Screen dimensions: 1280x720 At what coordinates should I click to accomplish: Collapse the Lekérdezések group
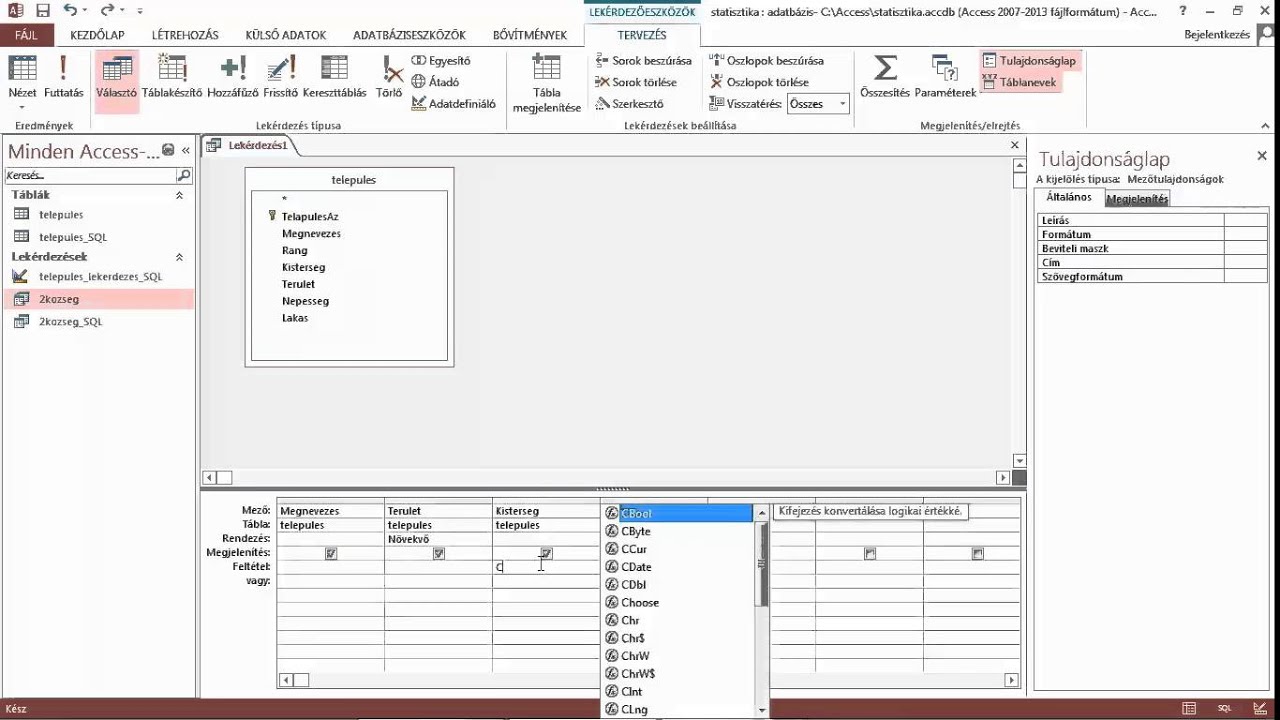pyautogui.click(x=179, y=257)
